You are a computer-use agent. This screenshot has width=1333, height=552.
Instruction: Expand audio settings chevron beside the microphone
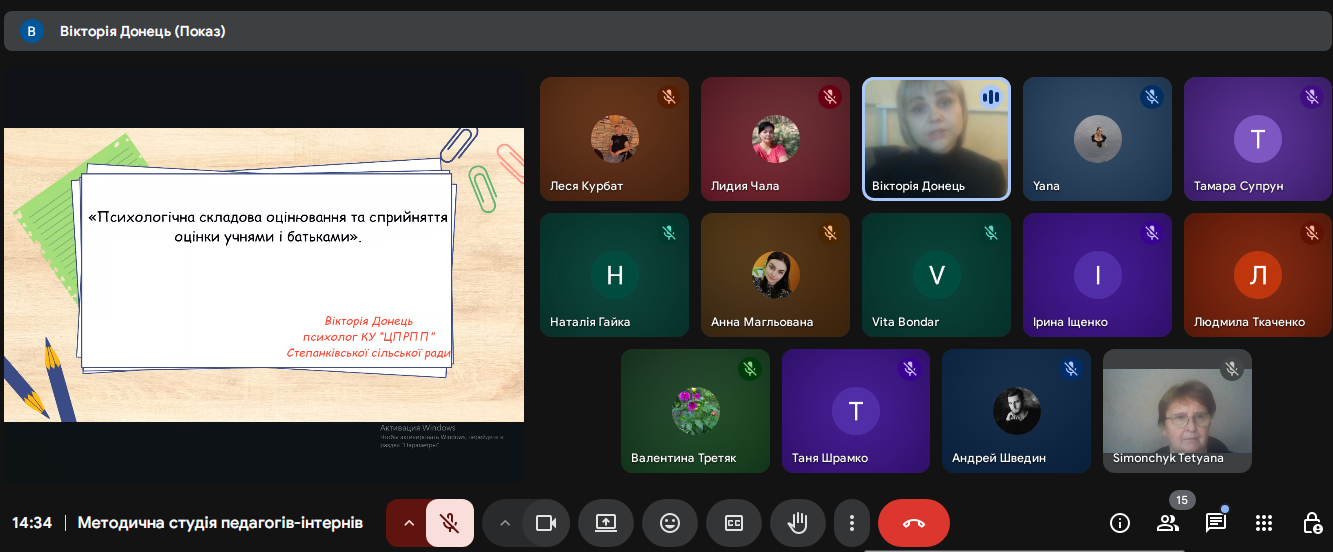point(408,523)
